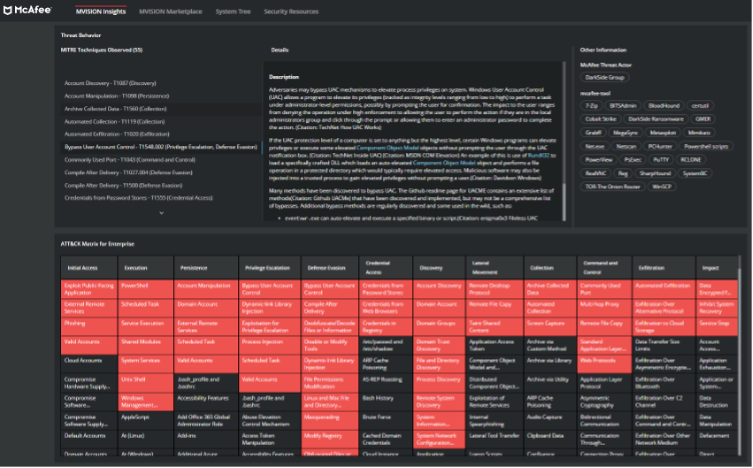Select Credentials in Registry matrix cell

point(385,327)
